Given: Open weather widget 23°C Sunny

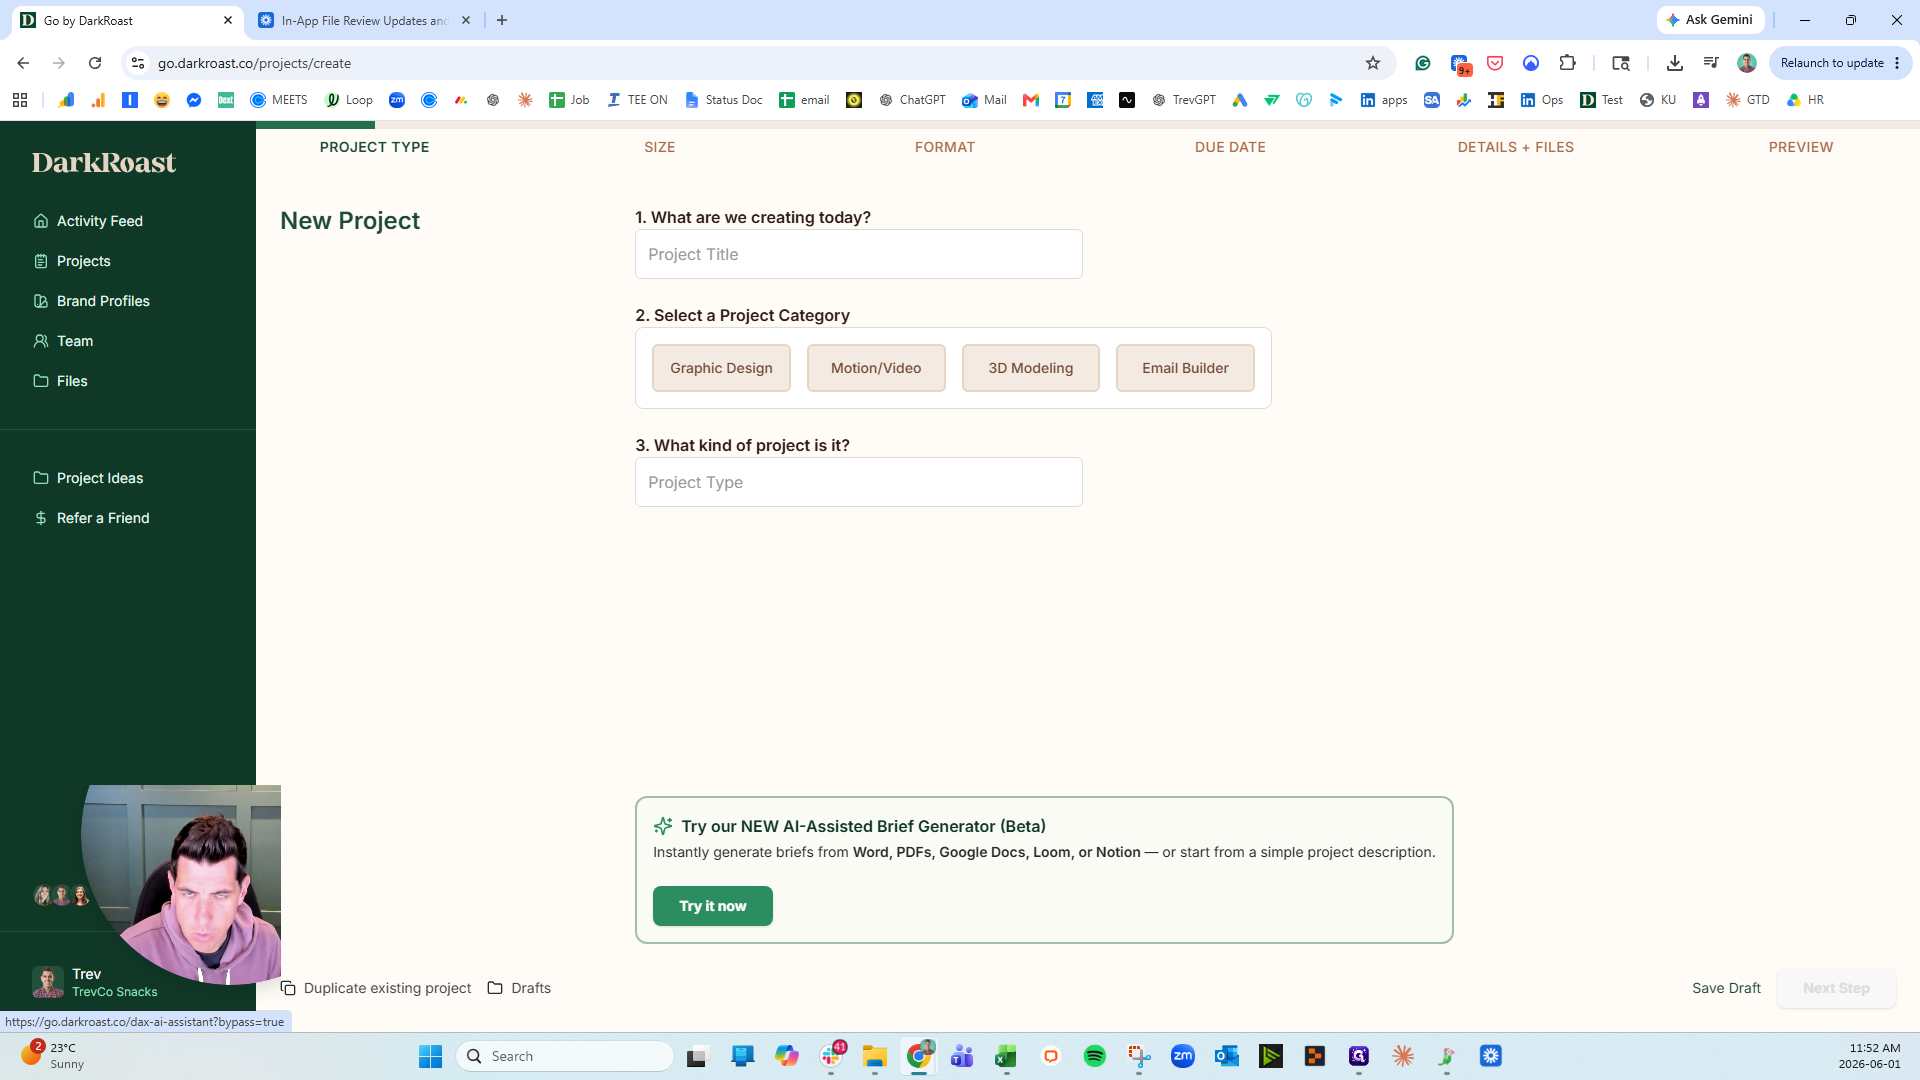Looking at the screenshot, I should [x=52, y=1055].
